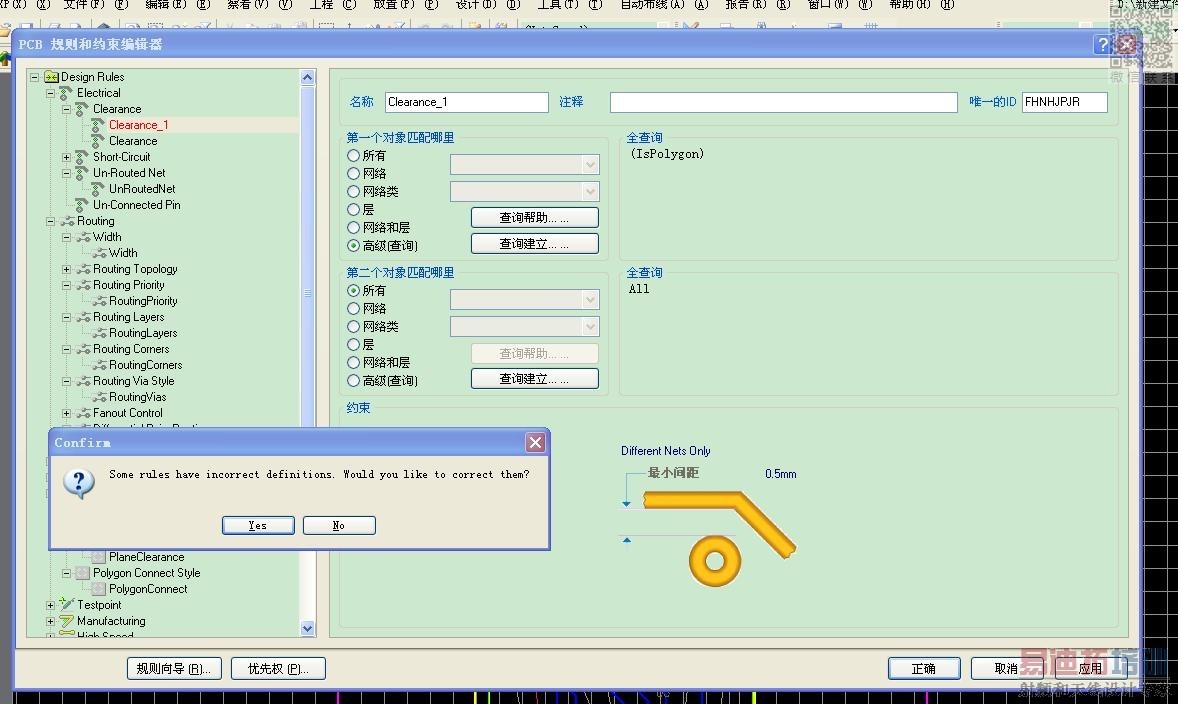Click the Manufacturing category icon
The width and height of the screenshot is (1178, 704).
[x=67, y=621]
